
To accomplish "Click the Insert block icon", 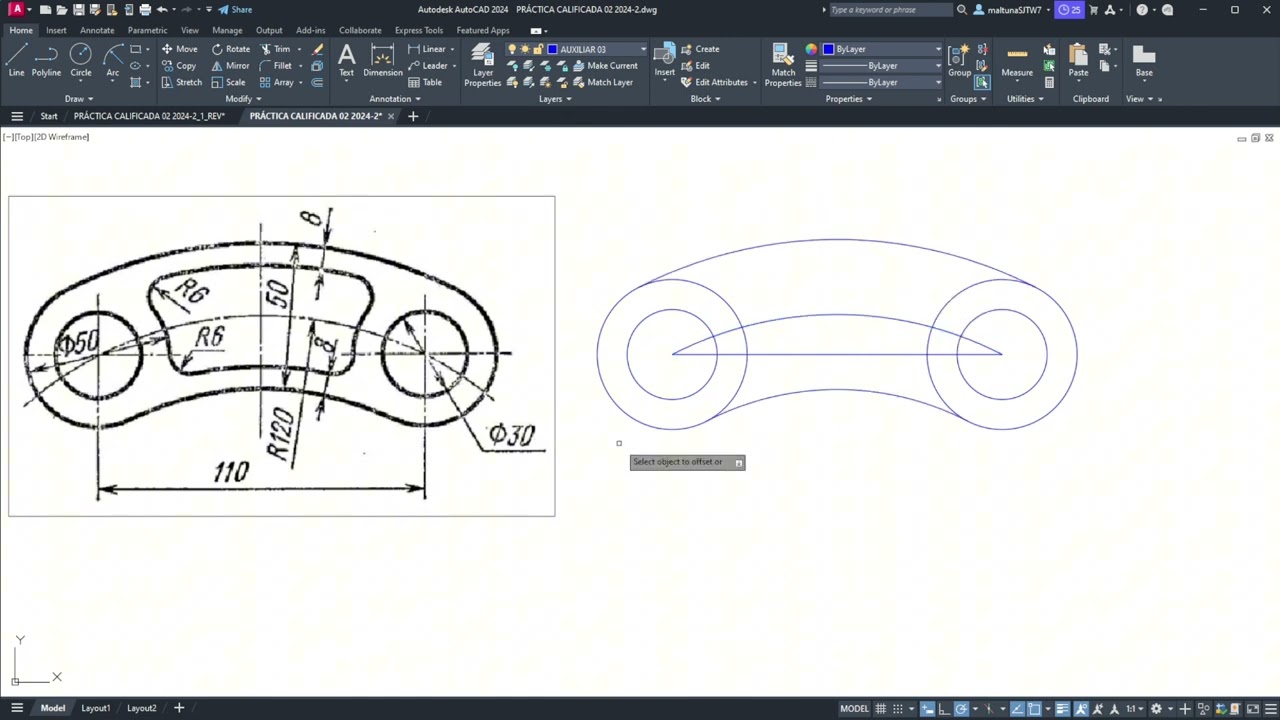I will (664, 60).
